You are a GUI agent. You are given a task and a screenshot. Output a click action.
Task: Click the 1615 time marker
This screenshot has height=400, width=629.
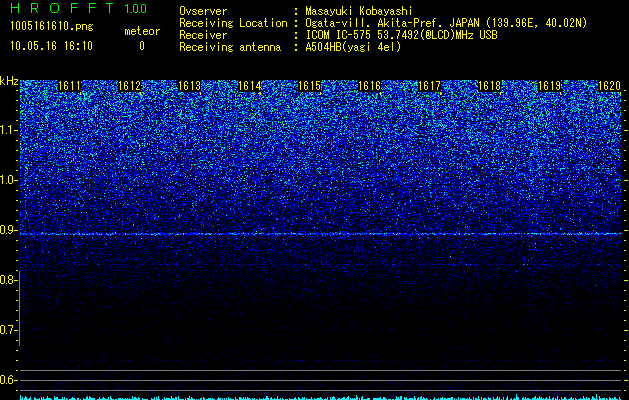(x=309, y=86)
